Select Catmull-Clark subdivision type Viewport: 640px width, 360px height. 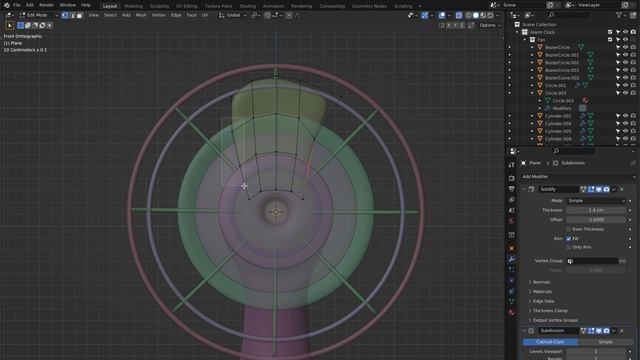pyautogui.click(x=550, y=342)
